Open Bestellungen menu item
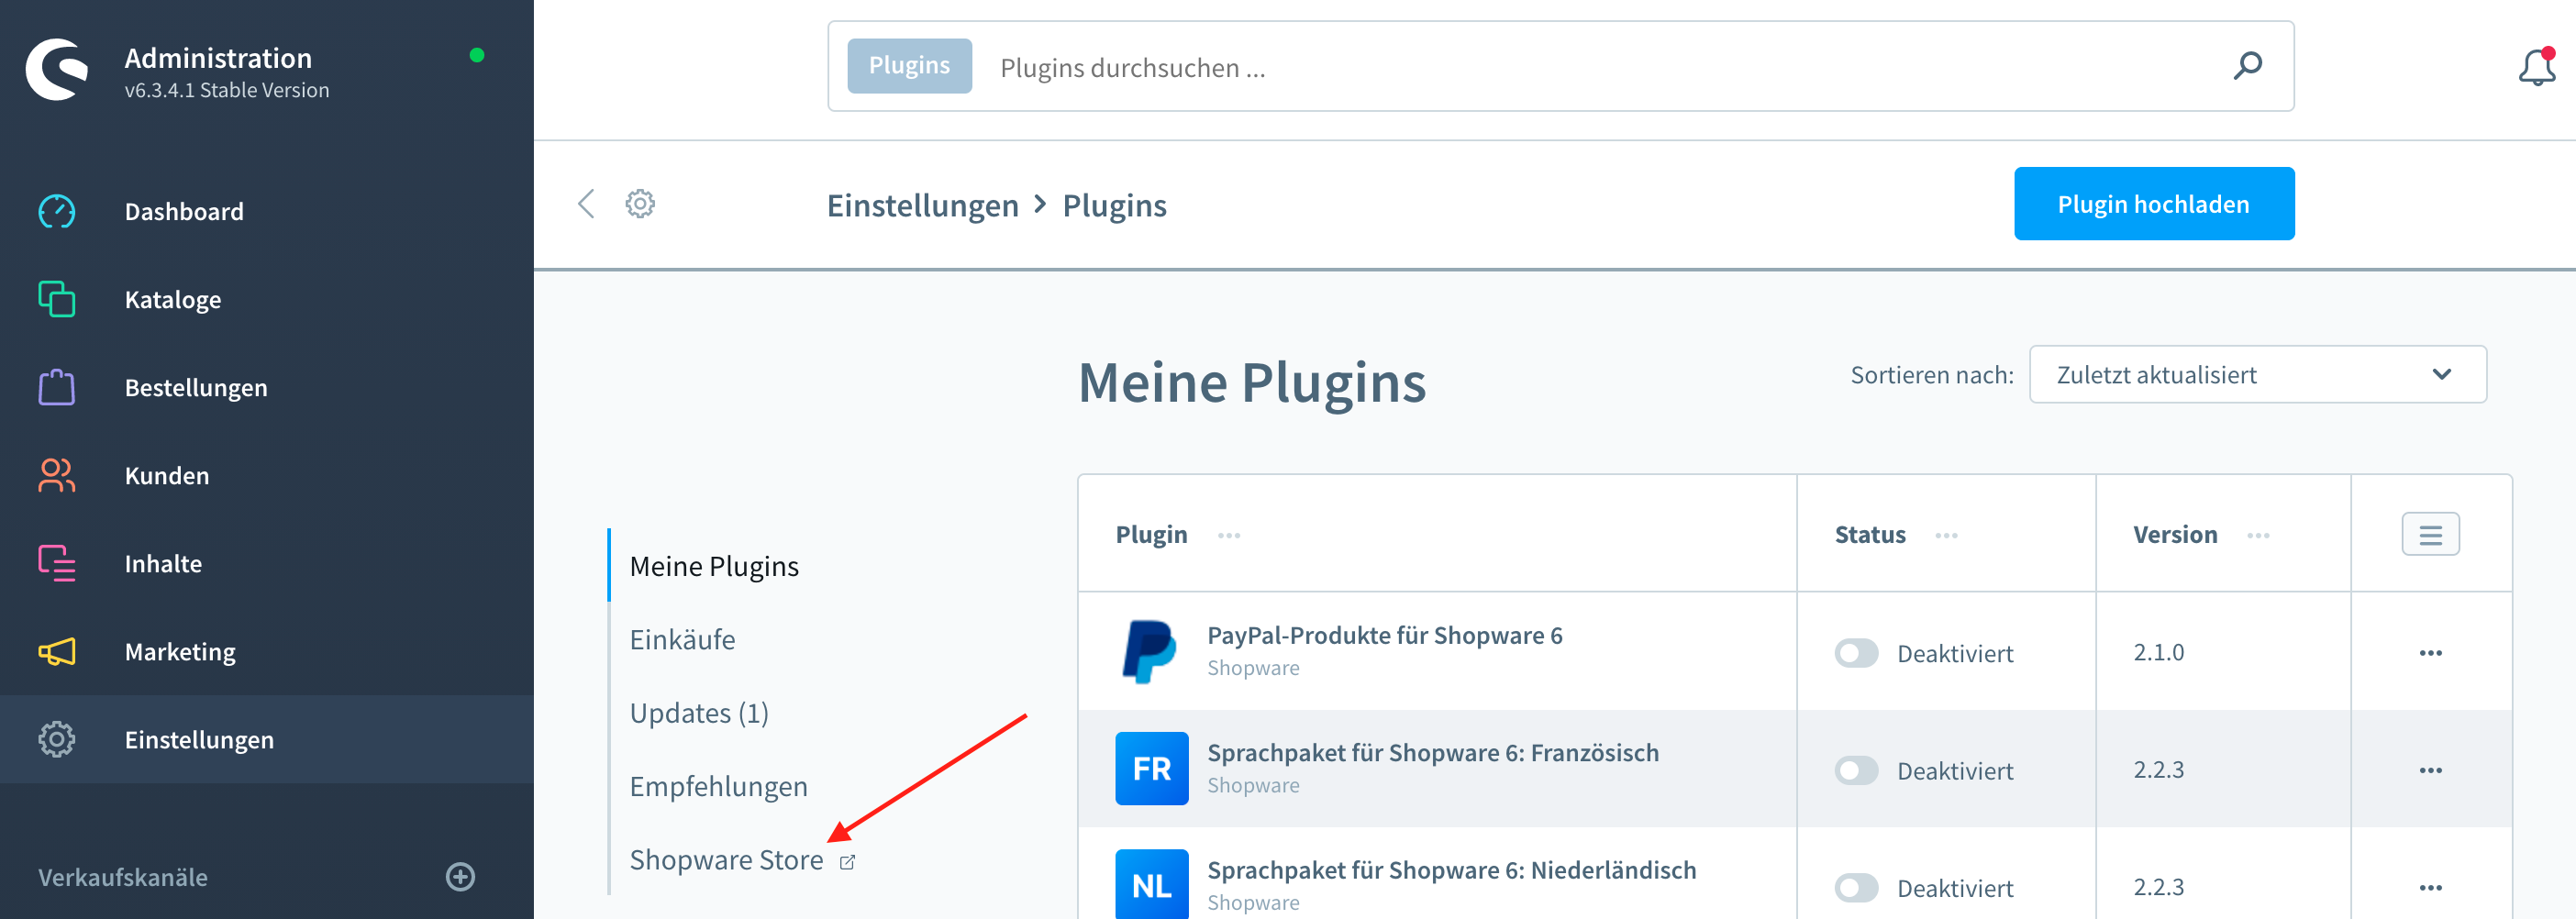2576x919 pixels. click(196, 388)
